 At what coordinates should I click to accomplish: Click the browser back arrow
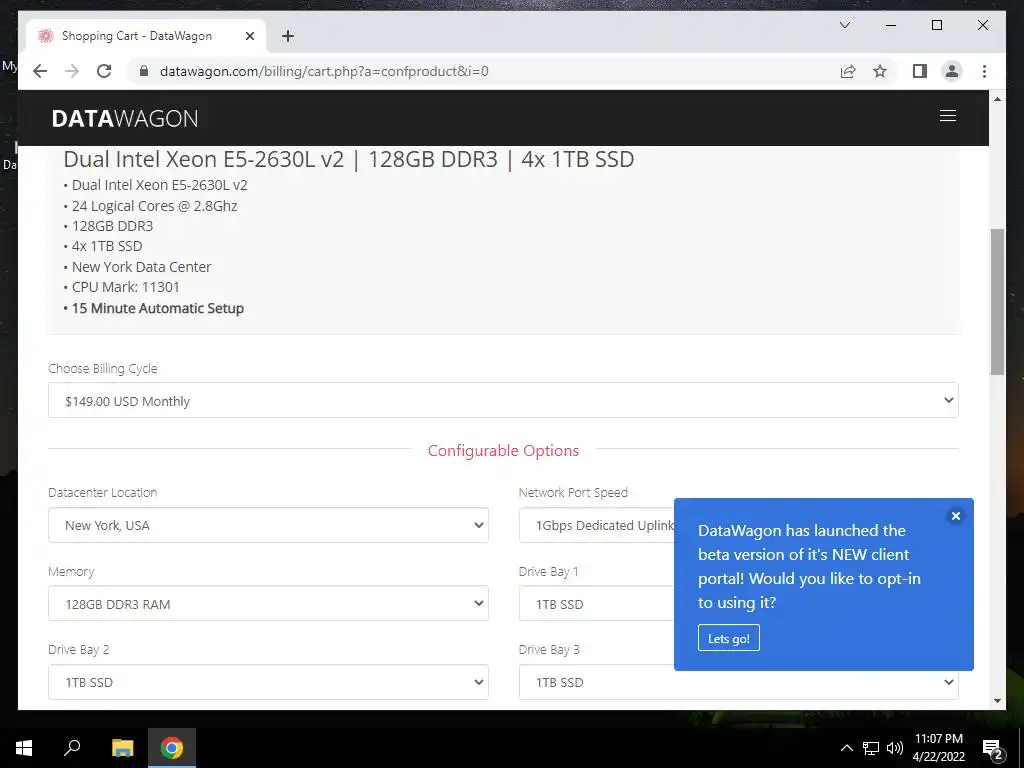40,71
